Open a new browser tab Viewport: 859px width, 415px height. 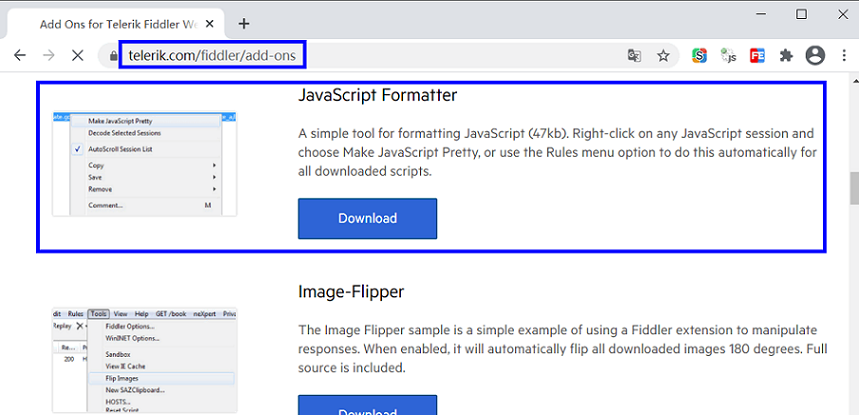[244, 24]
